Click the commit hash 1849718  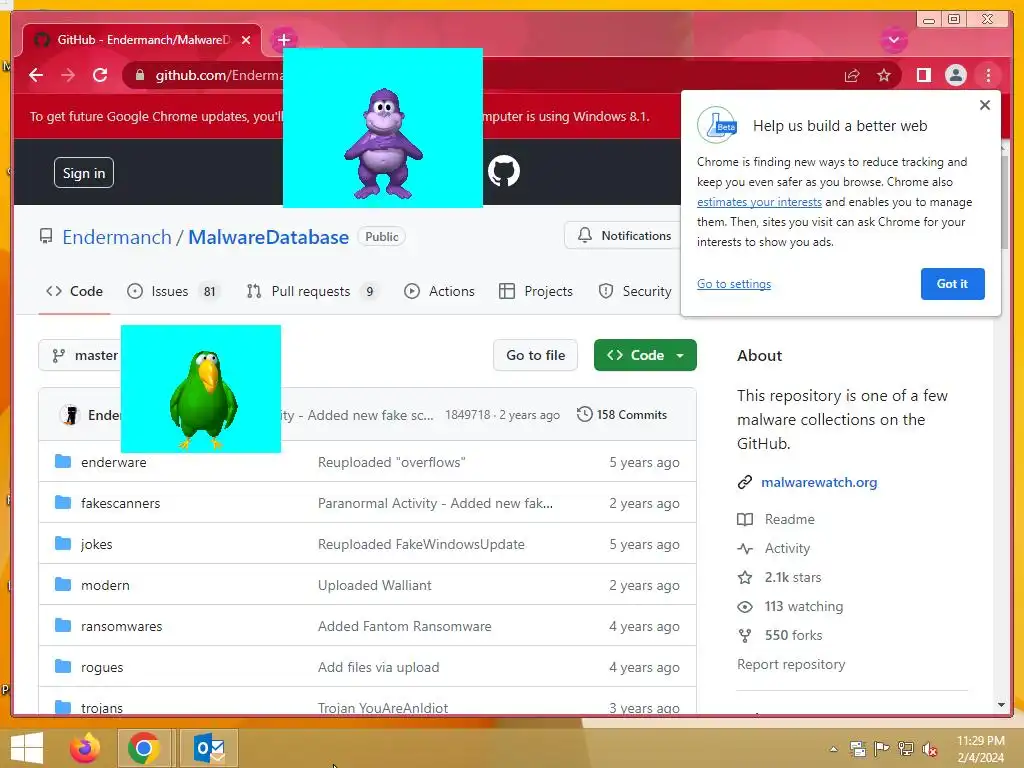tap(468, 415)
